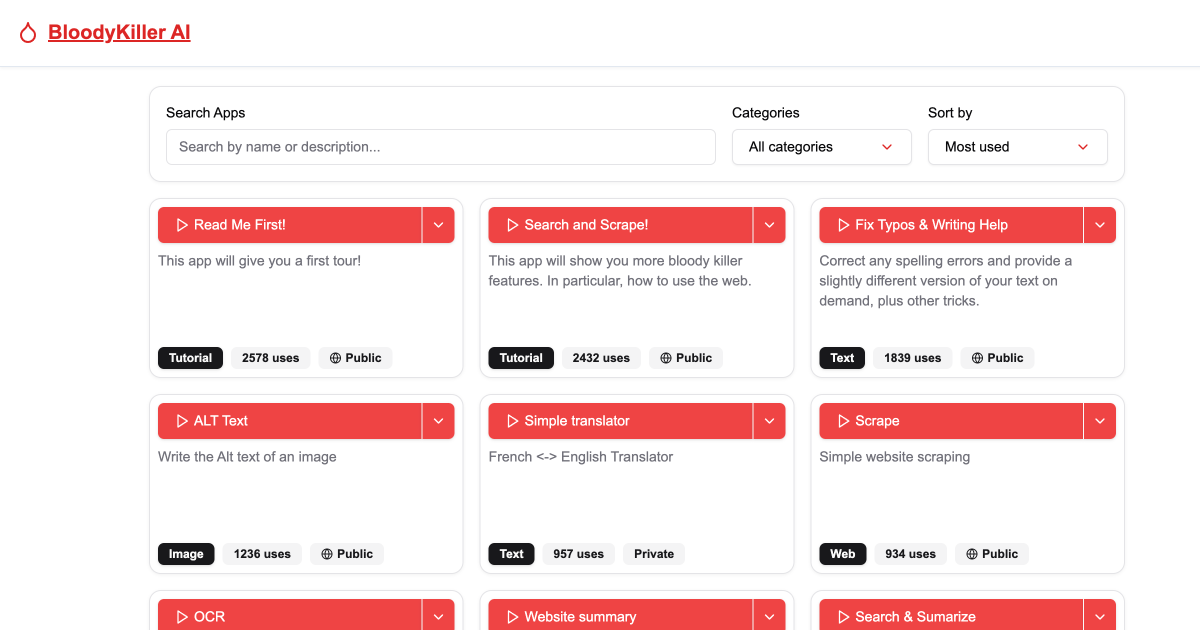The width and height of the screenshot is (1200, 630).
Task: Run the Scrape app
Action: (x=951, y=421)
